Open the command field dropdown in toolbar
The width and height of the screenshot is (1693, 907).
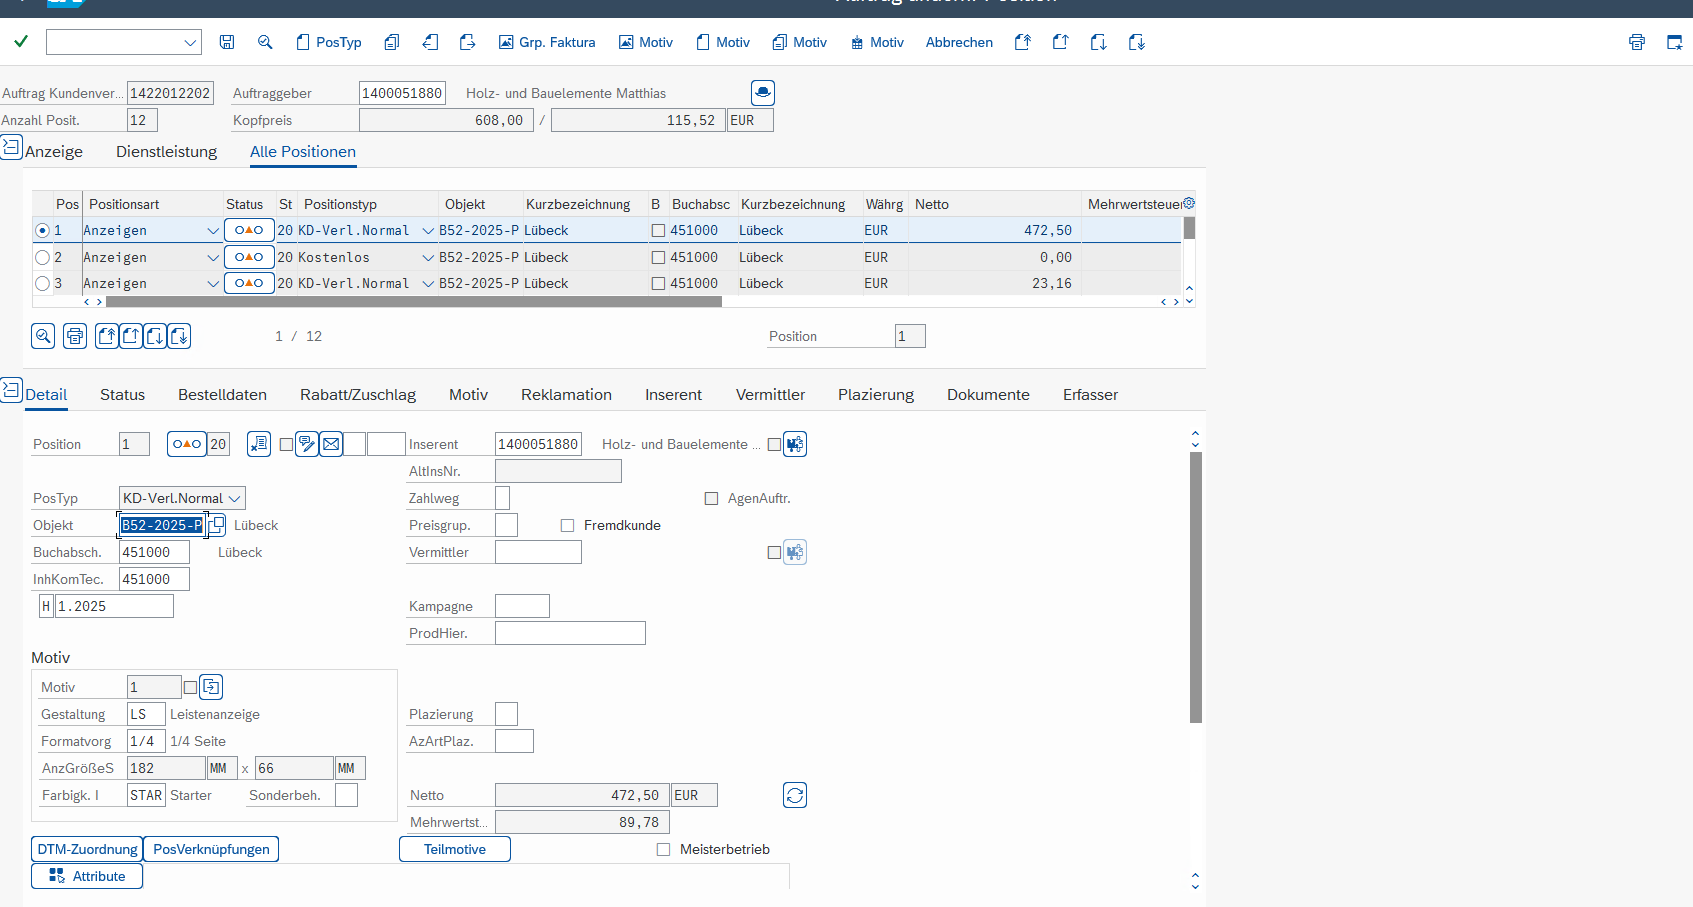[190, 42]
